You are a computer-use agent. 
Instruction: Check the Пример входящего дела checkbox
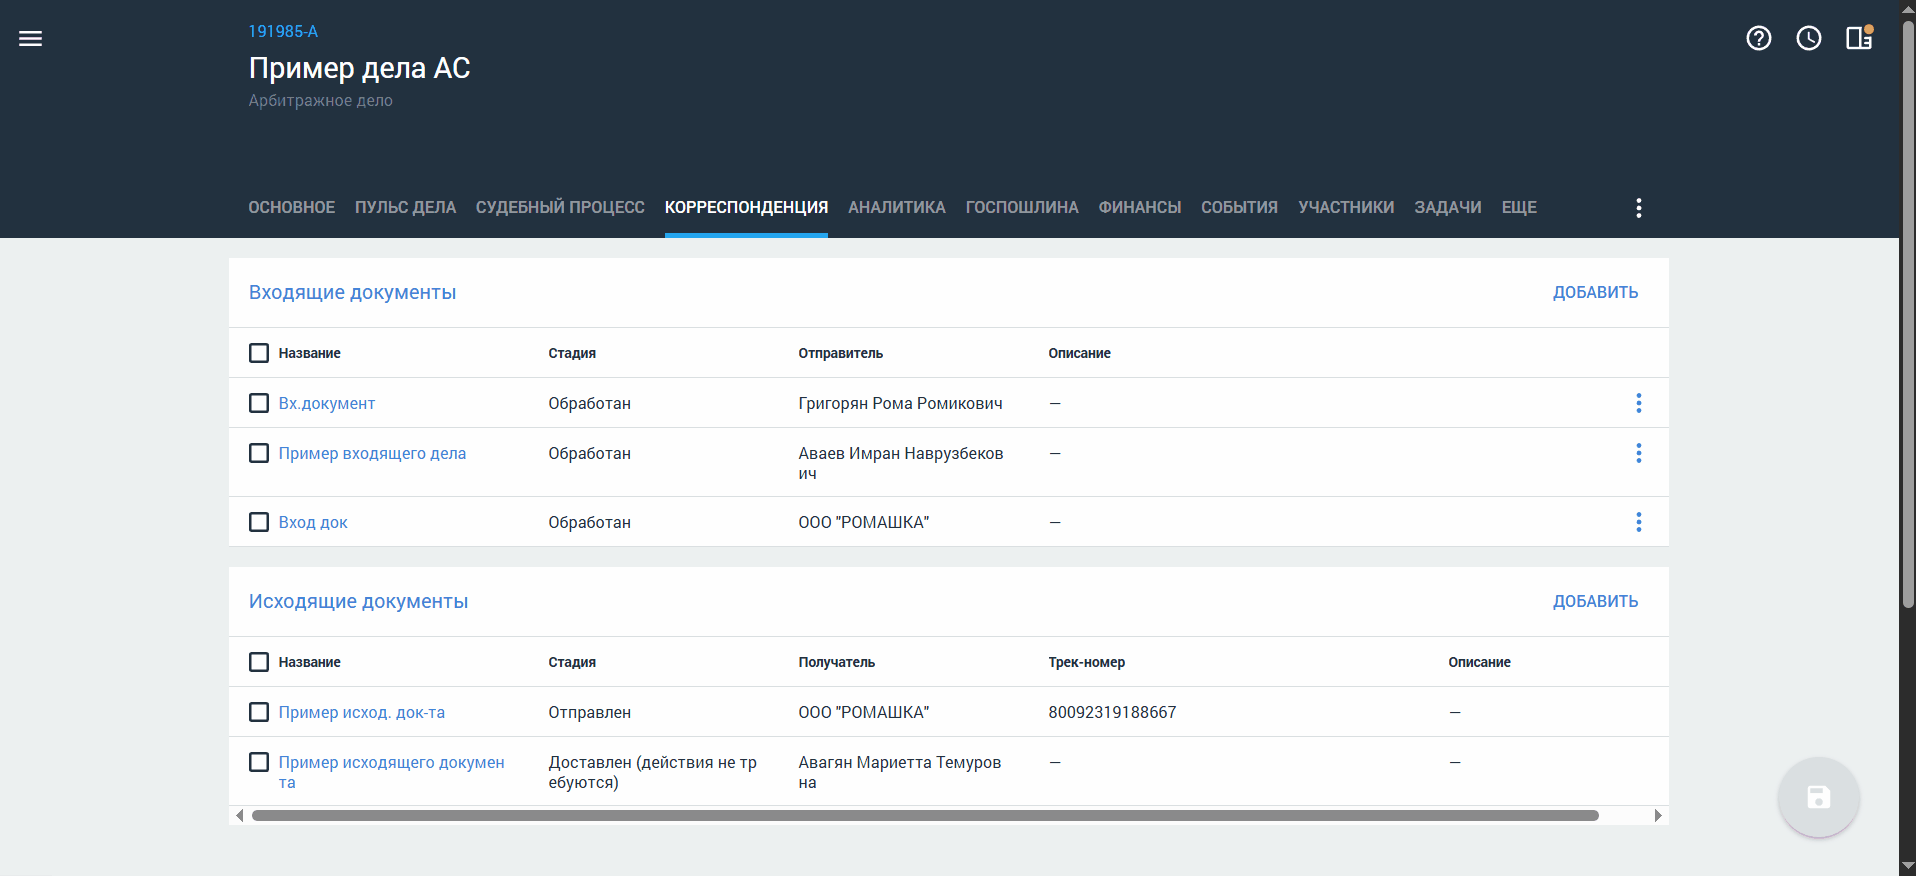pos(259,453)
